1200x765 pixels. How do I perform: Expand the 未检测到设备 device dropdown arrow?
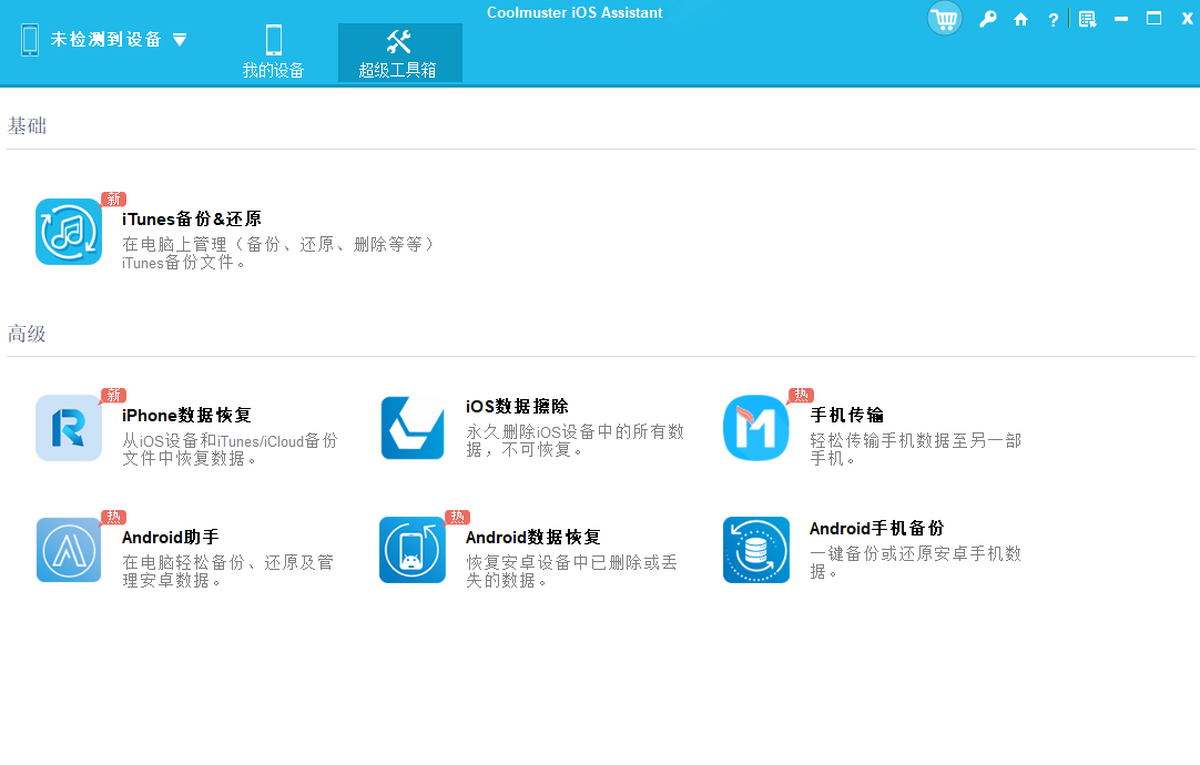(180, 40)
